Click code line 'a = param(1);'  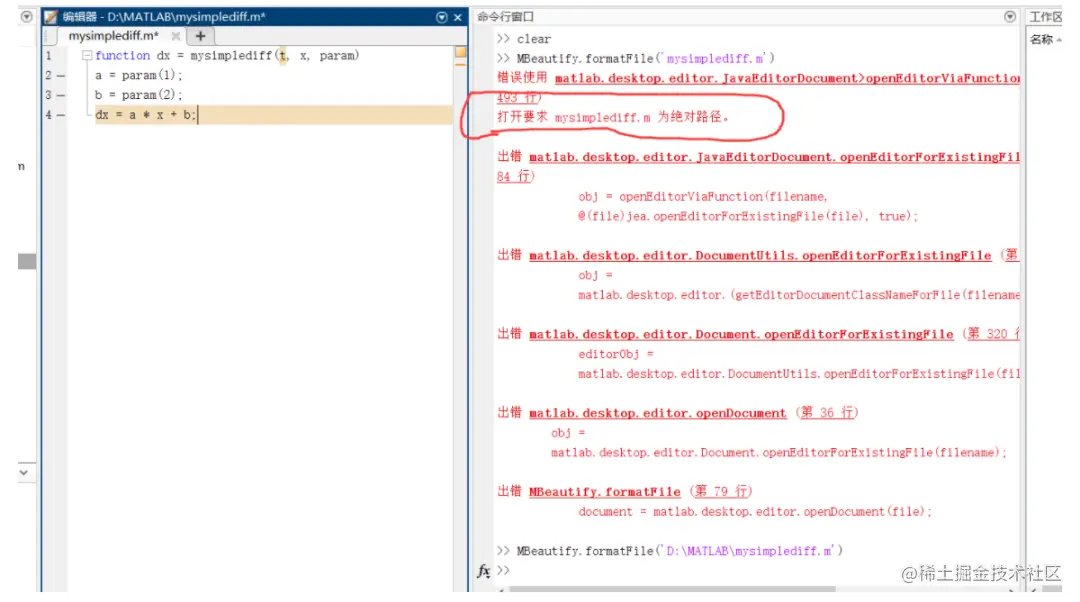[138, 75]
